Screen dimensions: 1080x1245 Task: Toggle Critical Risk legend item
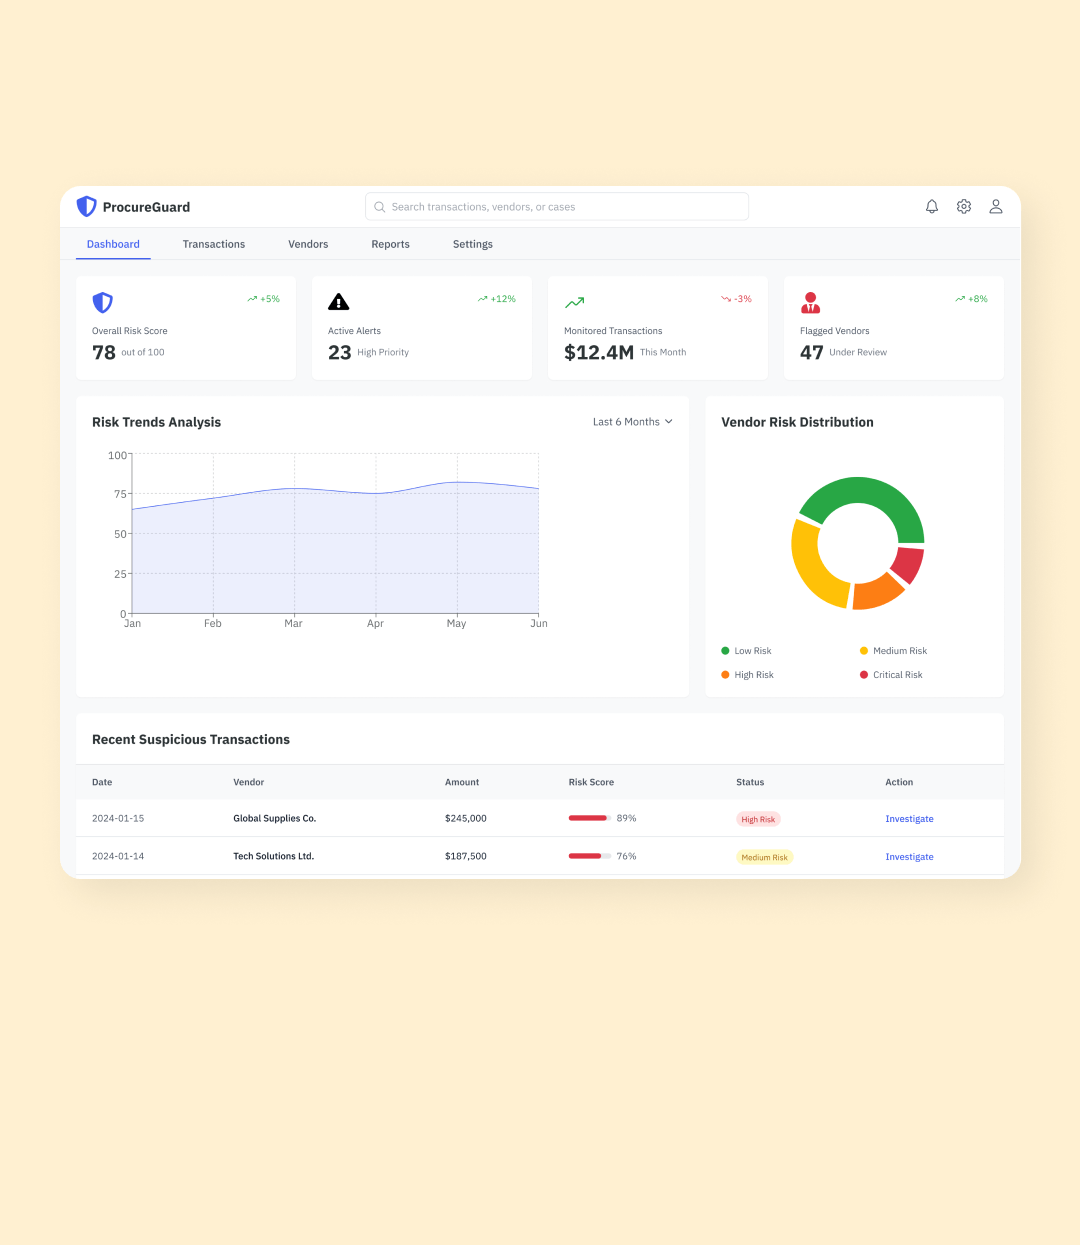click(x=891, y=675)
